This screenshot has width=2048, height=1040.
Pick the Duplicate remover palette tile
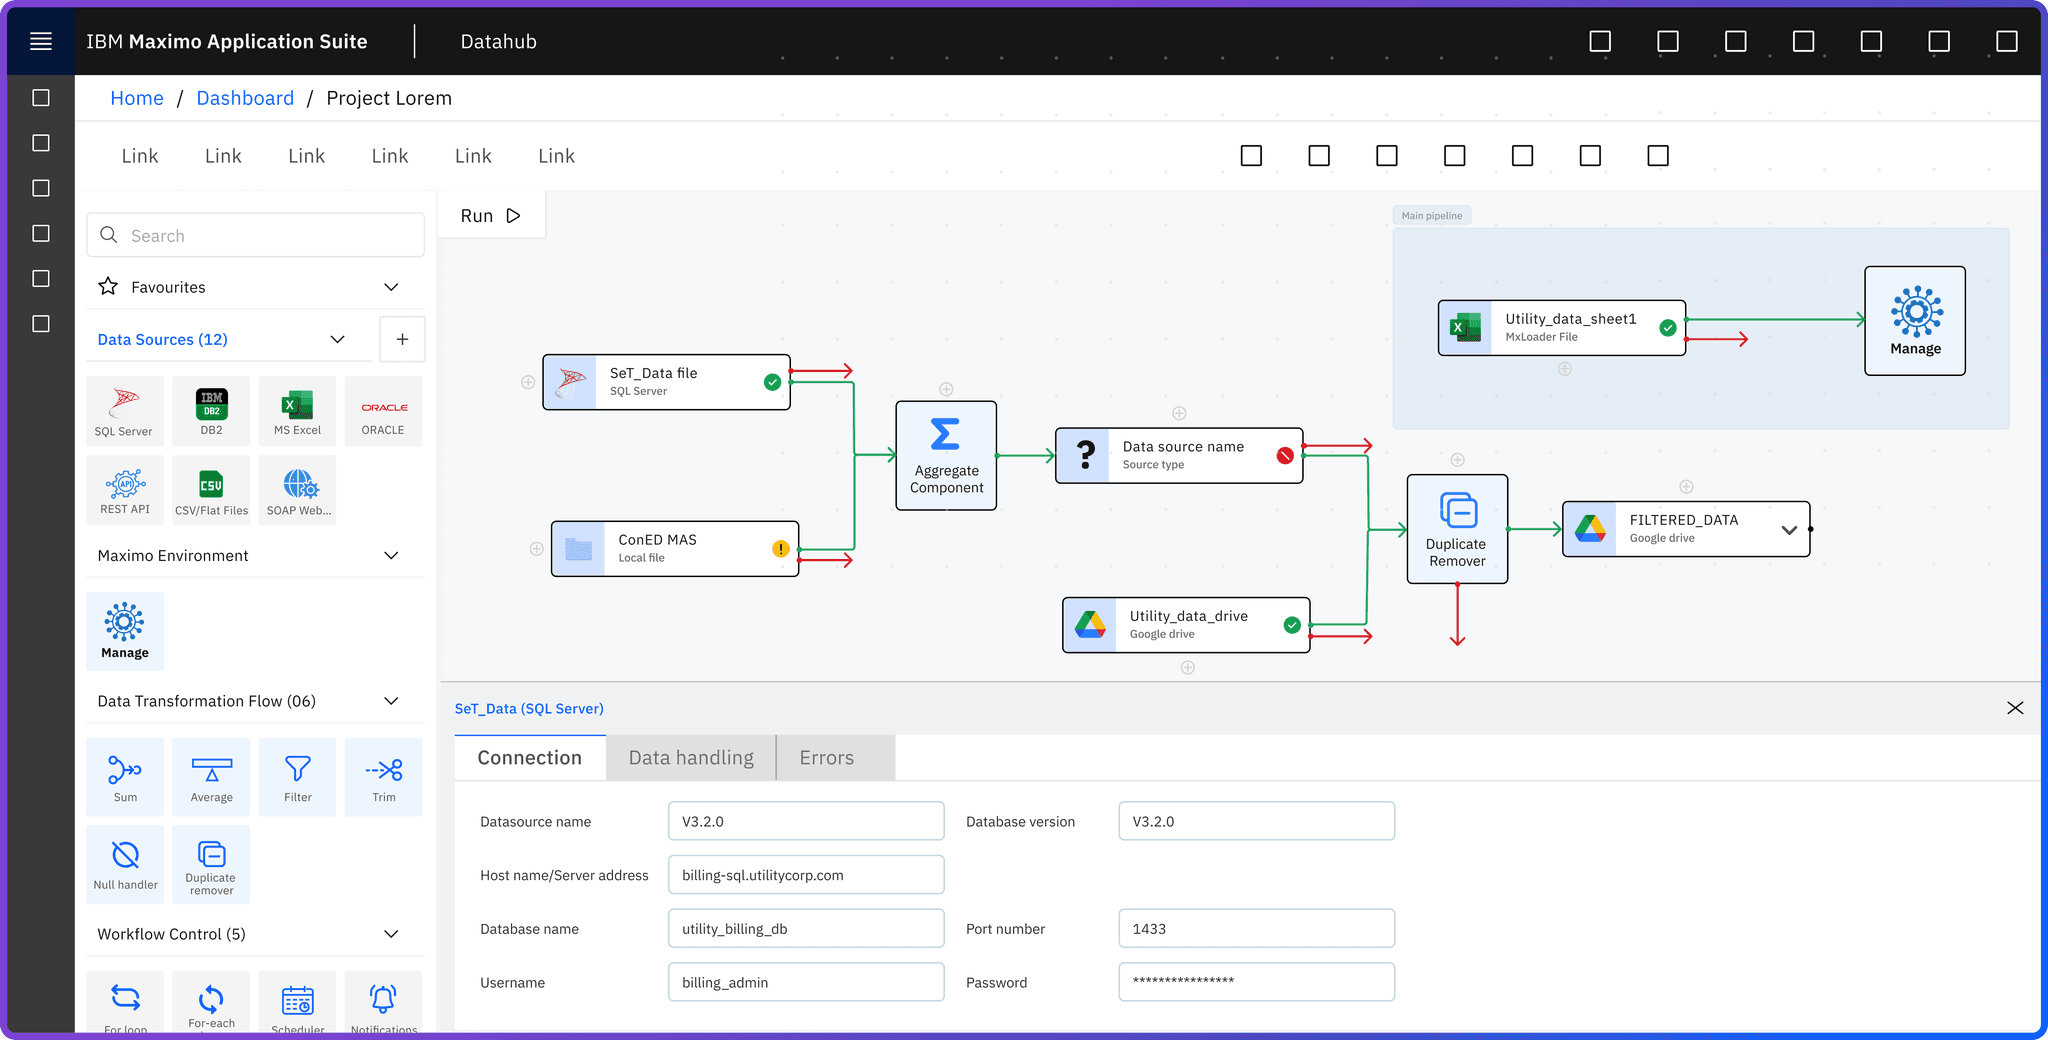click(x=211, y=864)
